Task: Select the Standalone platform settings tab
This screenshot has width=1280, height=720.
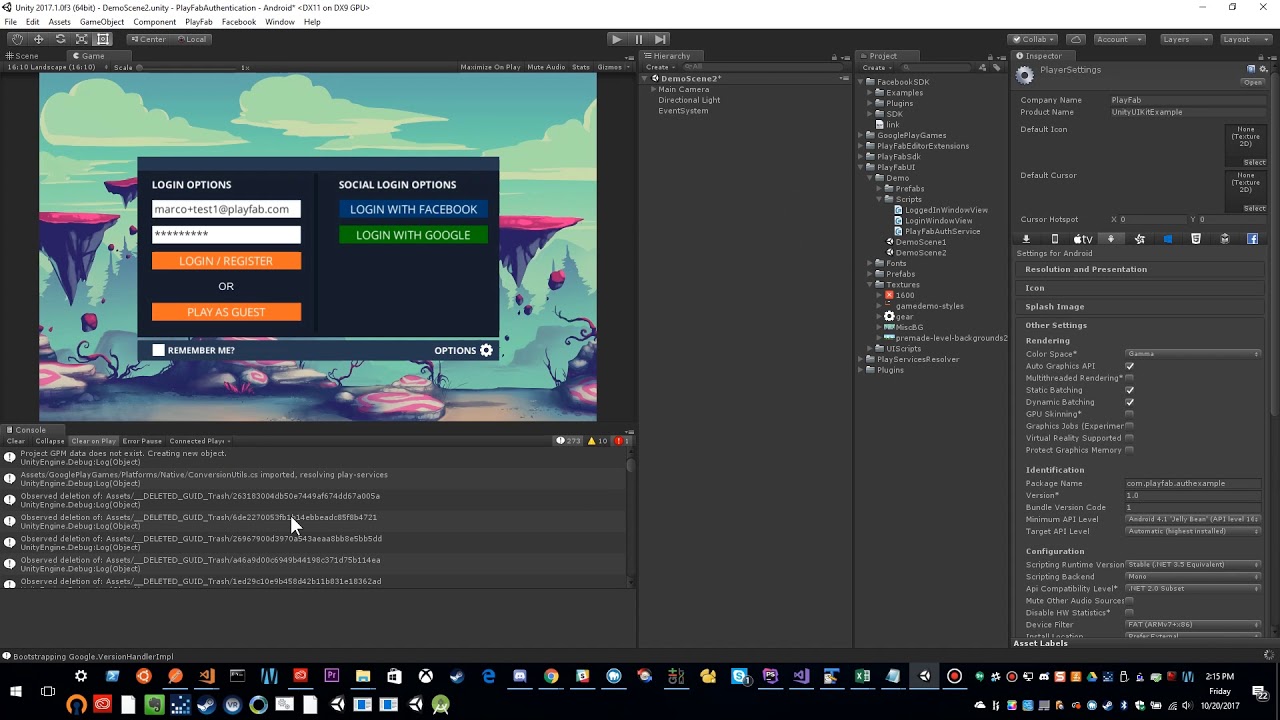Action: [x=1026, y=239]
